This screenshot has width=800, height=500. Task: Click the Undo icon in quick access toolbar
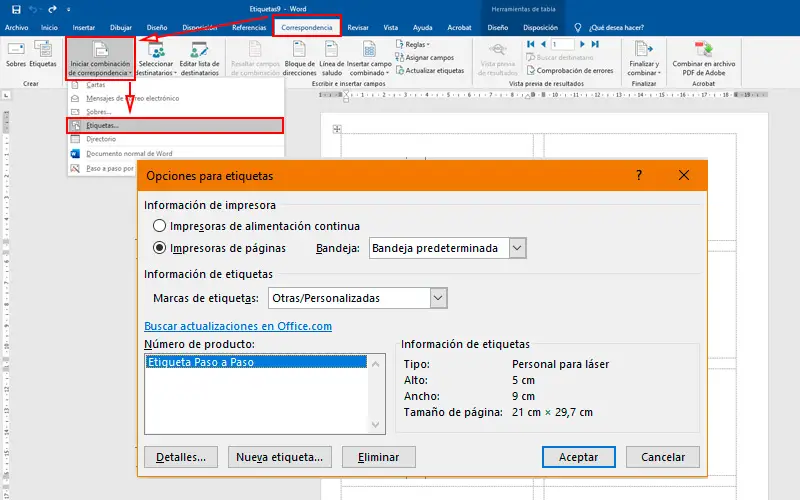point(33,9)
